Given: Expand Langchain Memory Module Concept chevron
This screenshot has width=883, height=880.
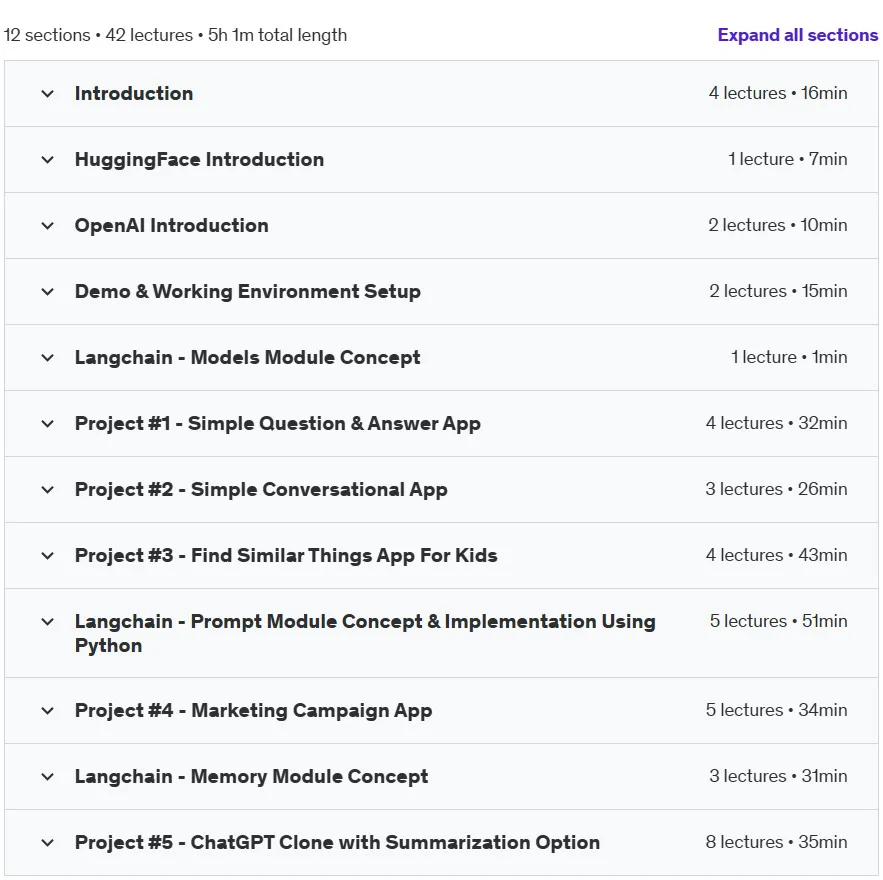Looking at the screenshot, I should click(48, 776).
